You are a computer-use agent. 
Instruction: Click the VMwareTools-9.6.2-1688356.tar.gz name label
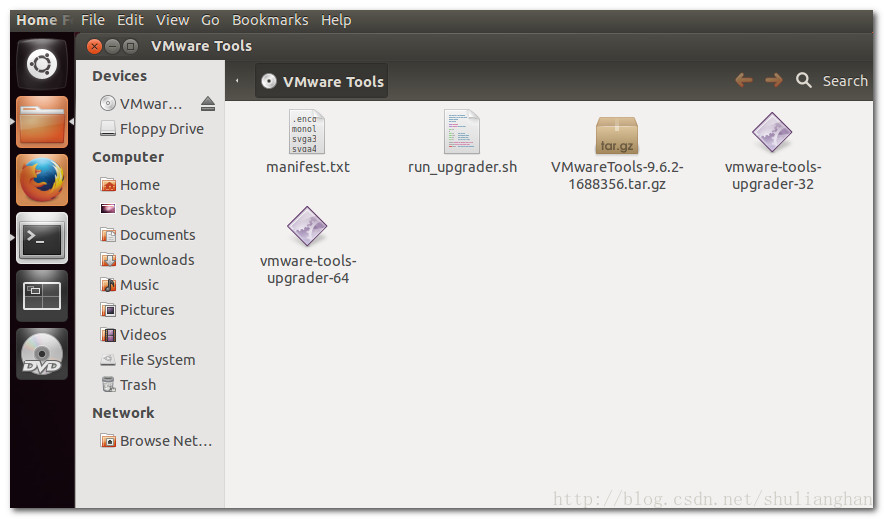point(617,176)
